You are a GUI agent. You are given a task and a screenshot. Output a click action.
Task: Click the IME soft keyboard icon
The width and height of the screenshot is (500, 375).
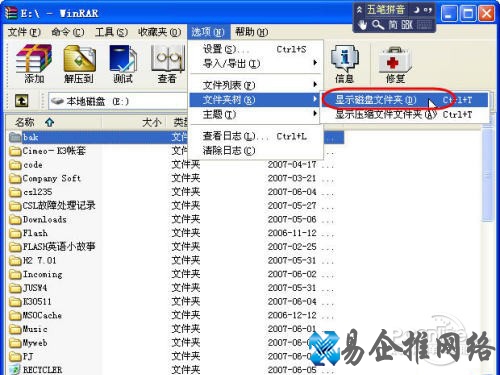[x=424, y=24]
